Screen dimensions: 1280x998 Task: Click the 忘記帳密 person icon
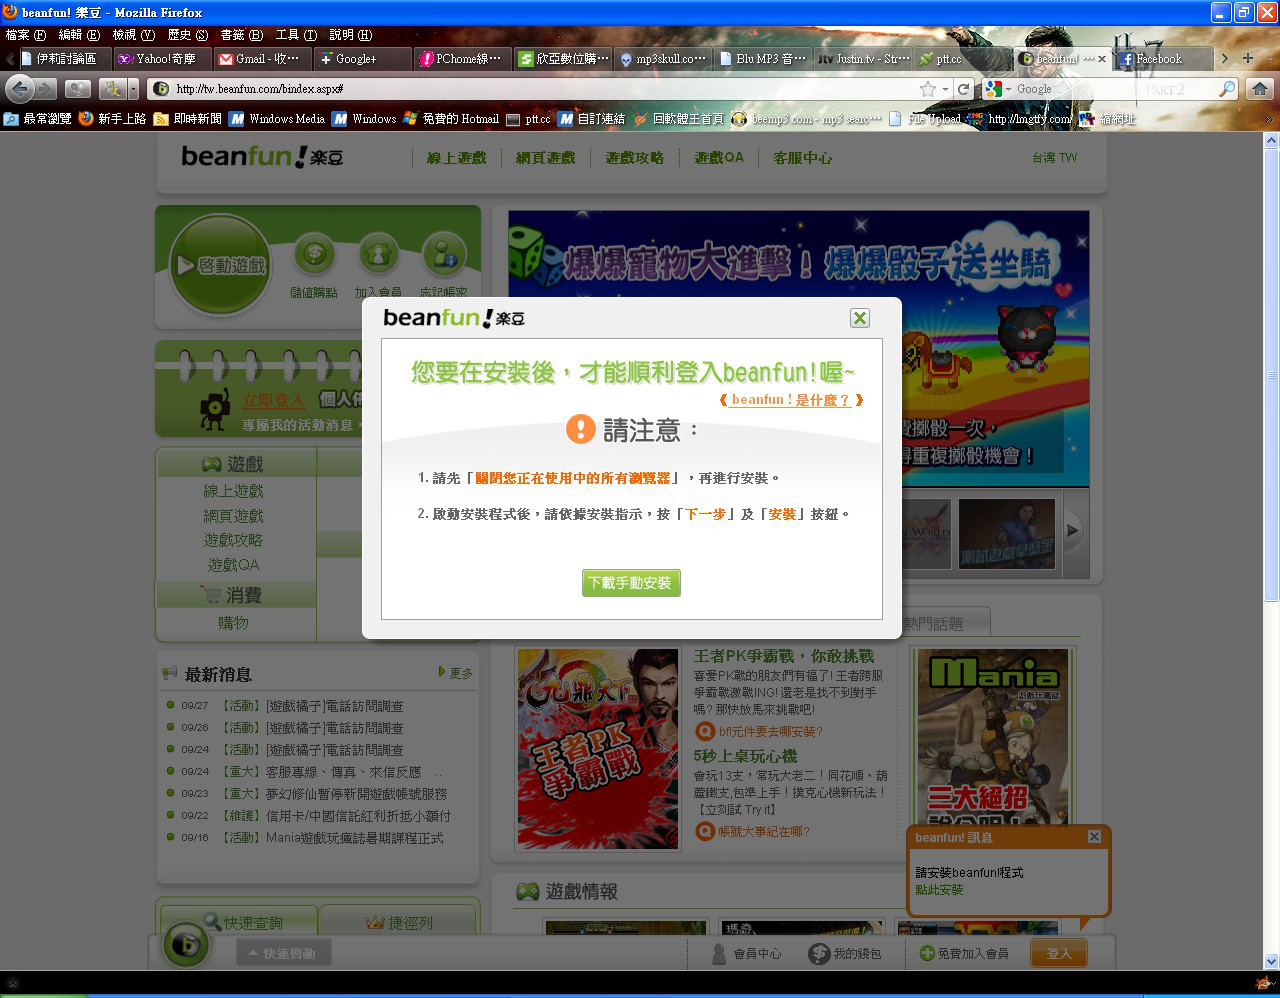443,256
